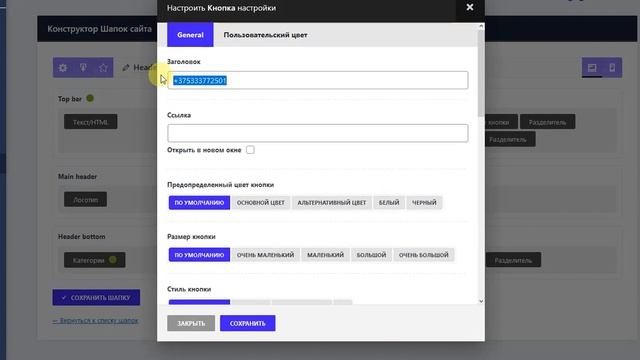Image resolution: width=640 pixels, height=360 pixels.
Task: Select Очень большой button size
Action: click(423, 255)
